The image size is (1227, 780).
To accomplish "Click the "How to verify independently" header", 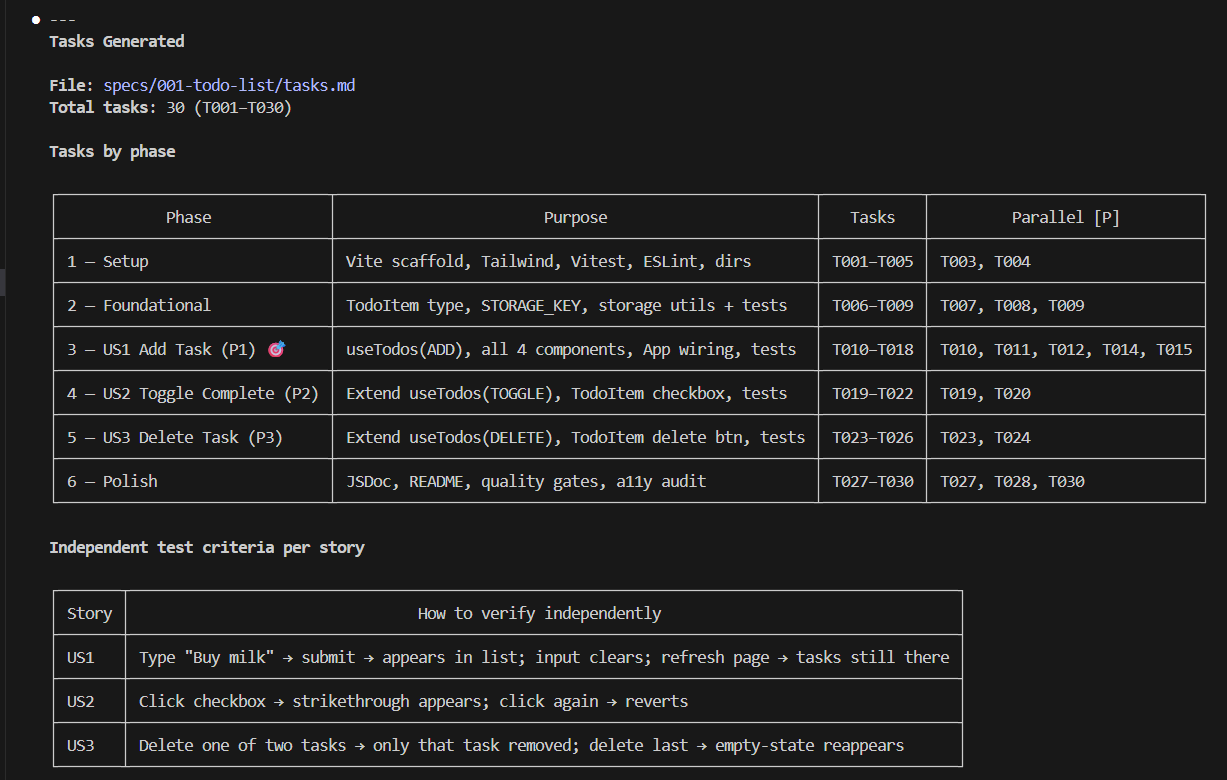I will click(539, 613).
